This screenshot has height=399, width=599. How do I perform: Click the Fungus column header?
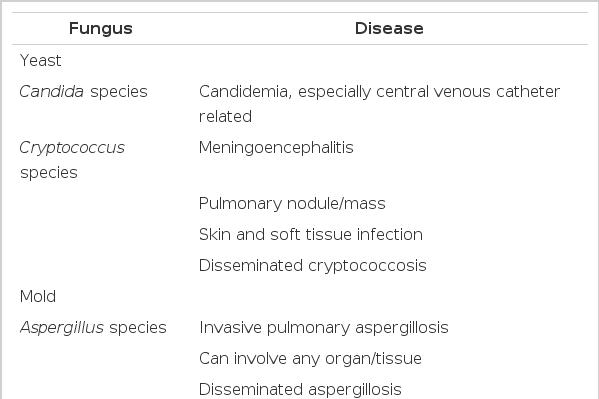pyautogui.click(x=101, y=29)
